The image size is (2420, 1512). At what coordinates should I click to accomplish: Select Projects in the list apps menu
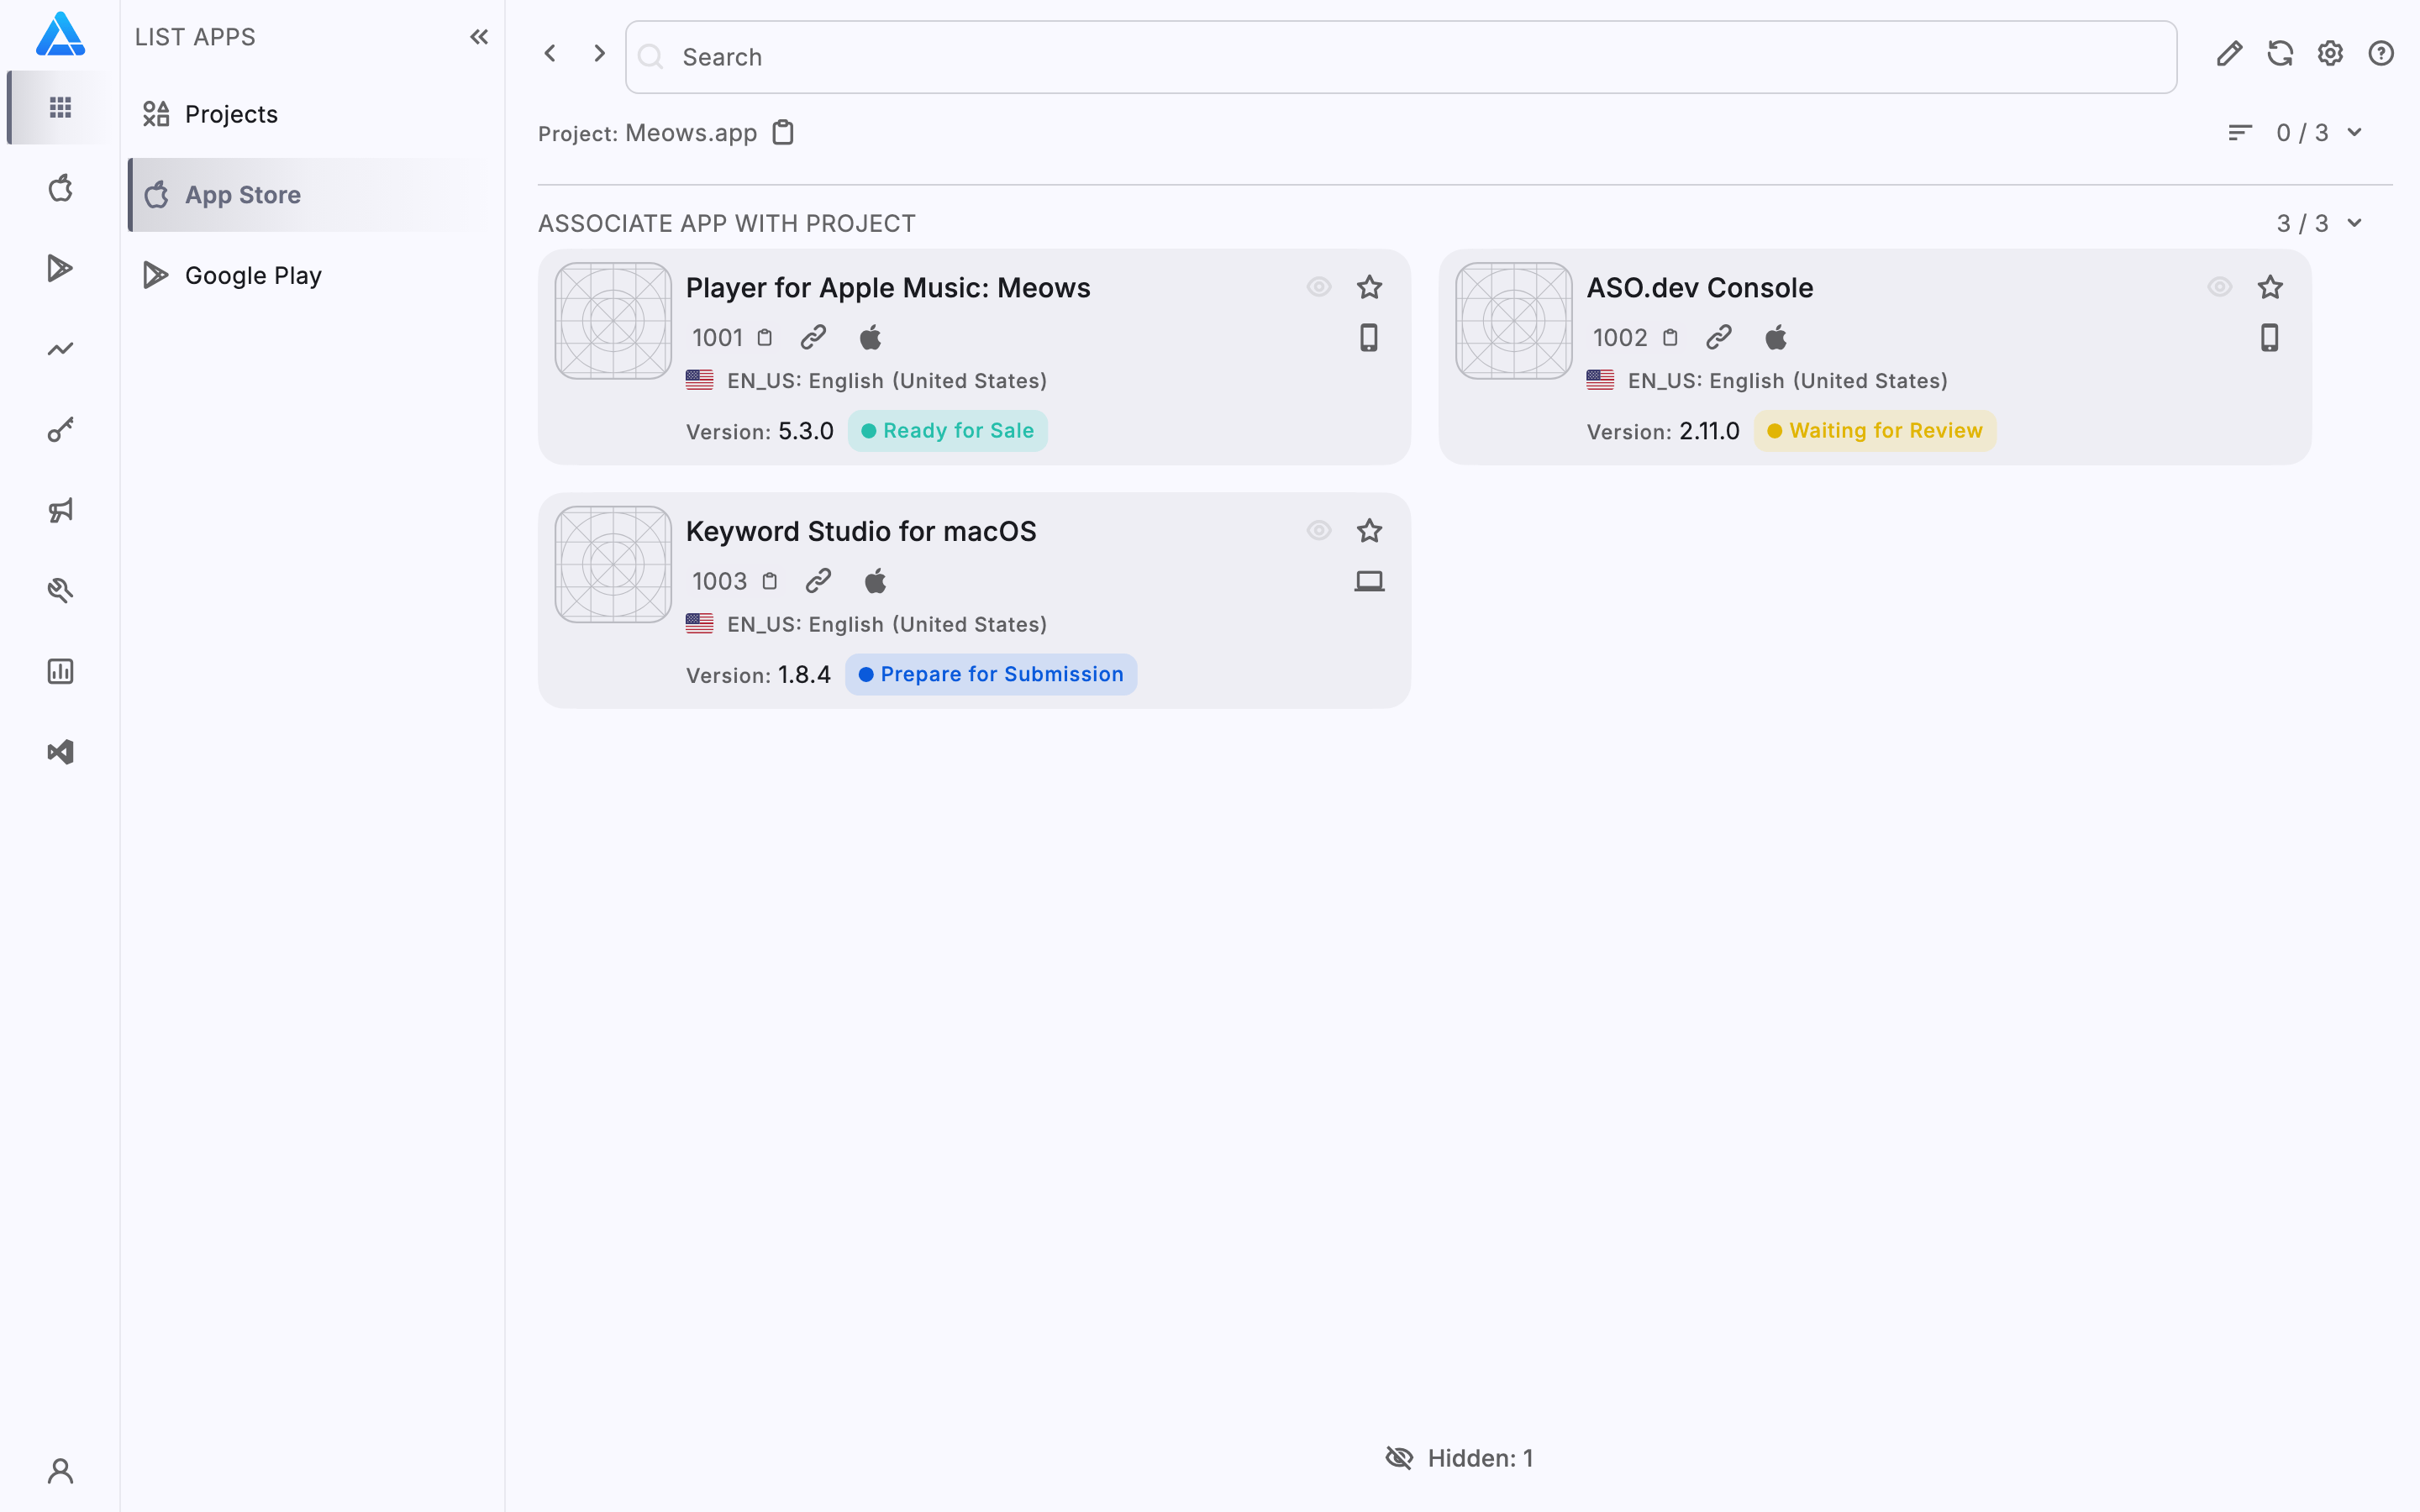(310, 114)
